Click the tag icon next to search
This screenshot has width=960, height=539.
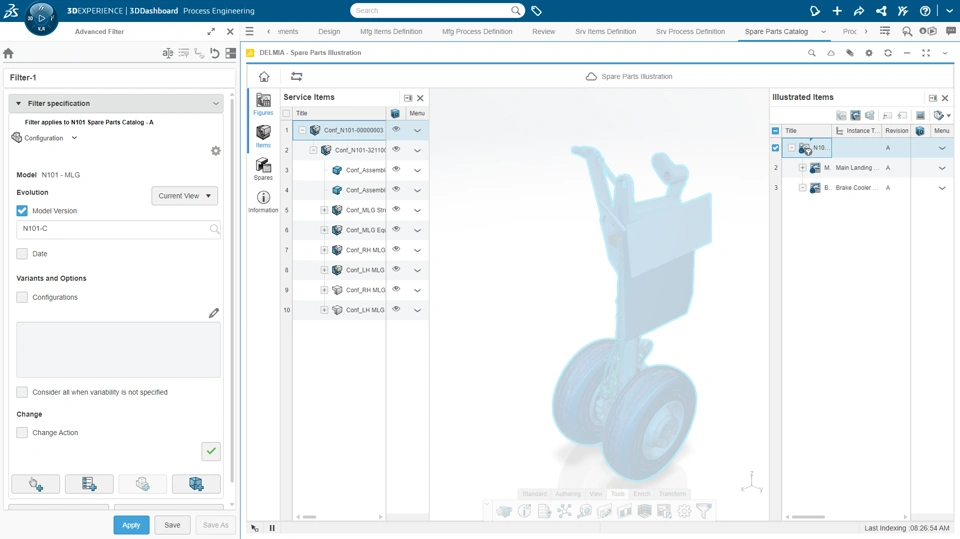pos(536,11)
